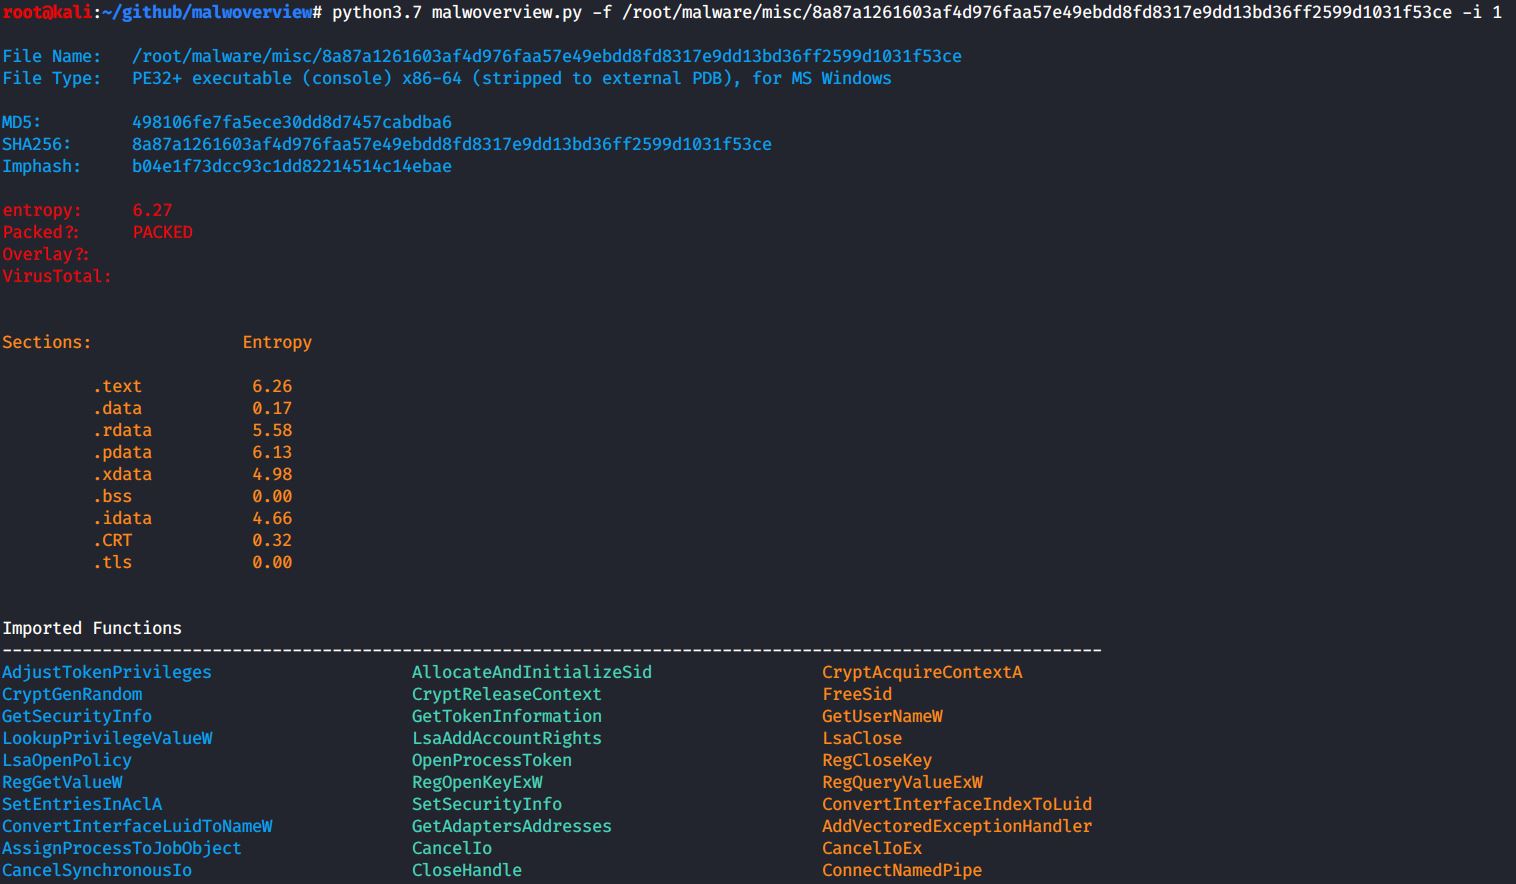Click the CryptReleaseContext function name

coord(507,694)
